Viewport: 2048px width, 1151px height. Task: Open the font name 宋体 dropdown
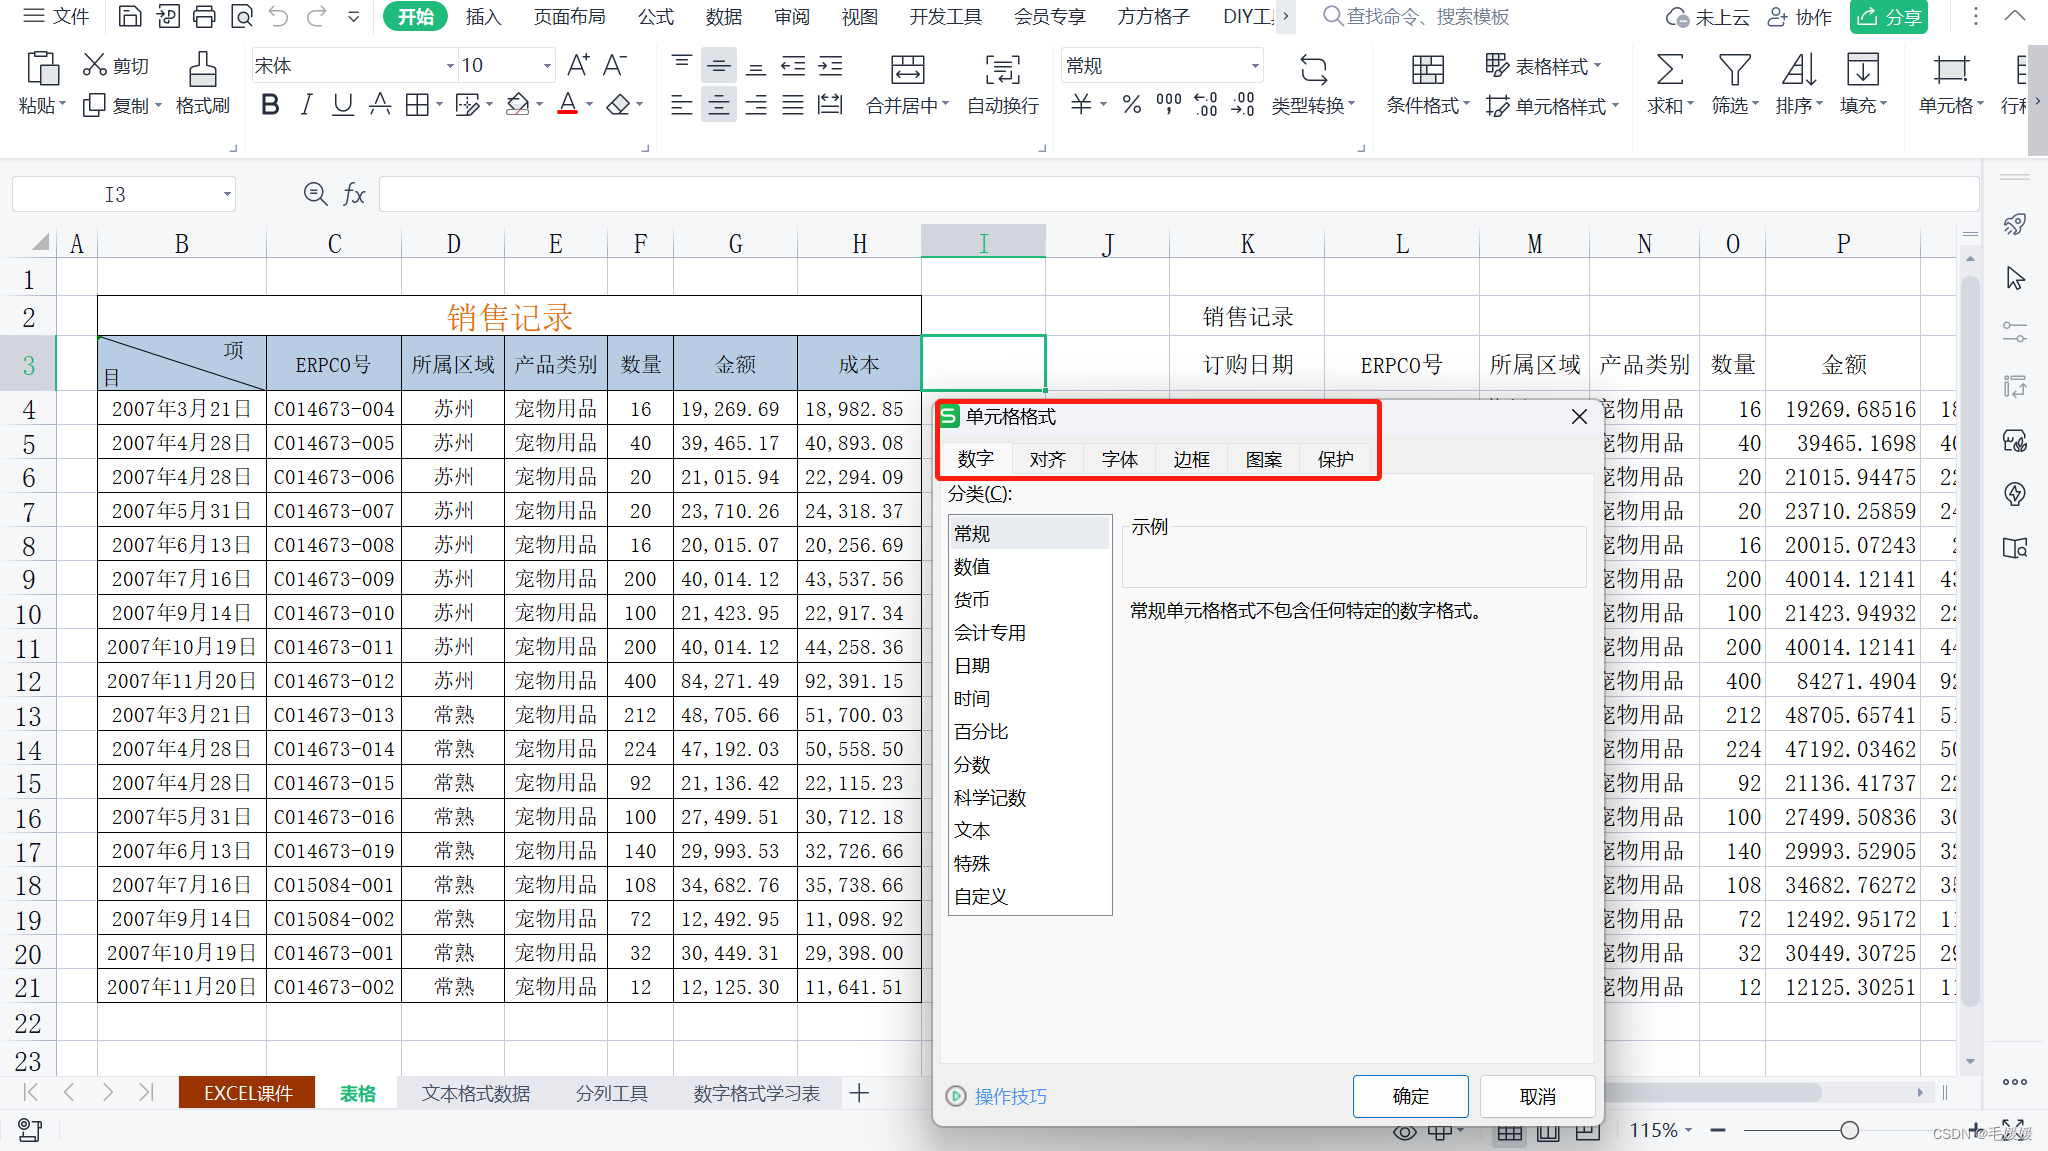pyautogui.click(x=449, y=66)
